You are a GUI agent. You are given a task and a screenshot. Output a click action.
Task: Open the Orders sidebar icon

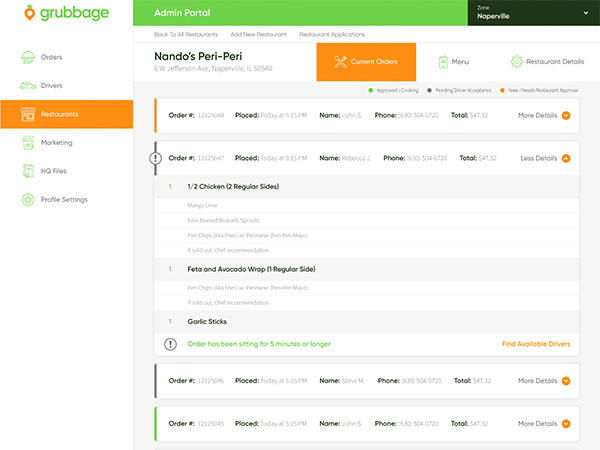[x=28, y=57]
